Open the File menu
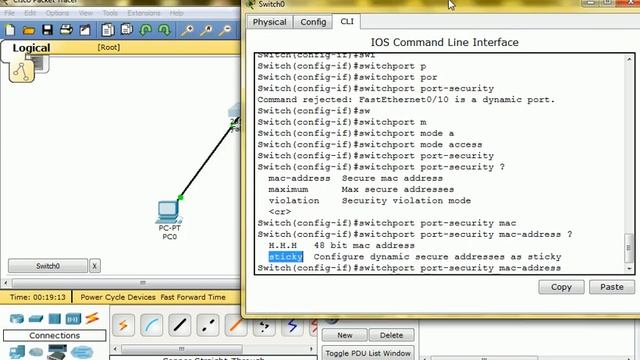 click(x=9, y=13)
